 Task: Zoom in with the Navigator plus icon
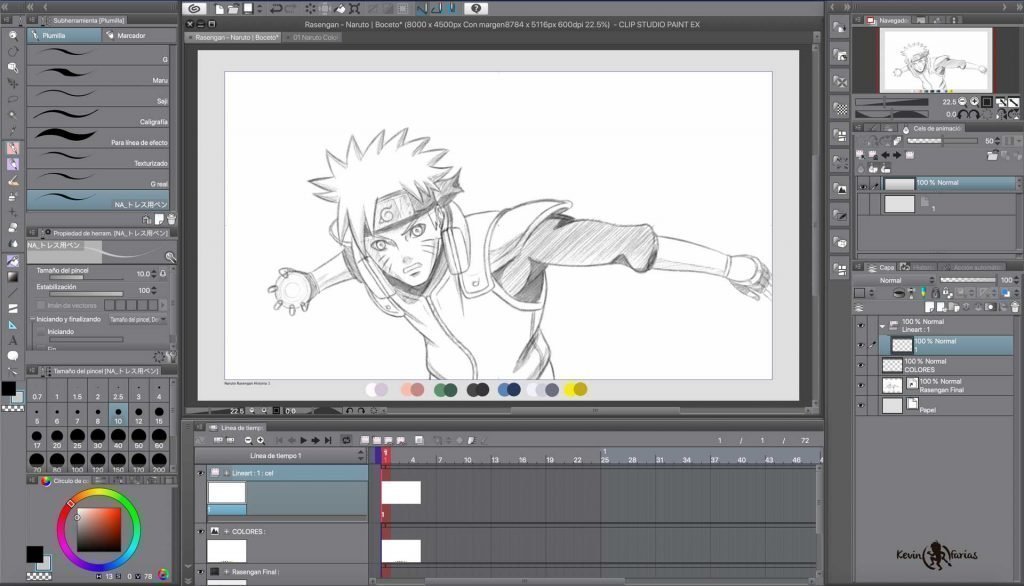tap(974, 102)
